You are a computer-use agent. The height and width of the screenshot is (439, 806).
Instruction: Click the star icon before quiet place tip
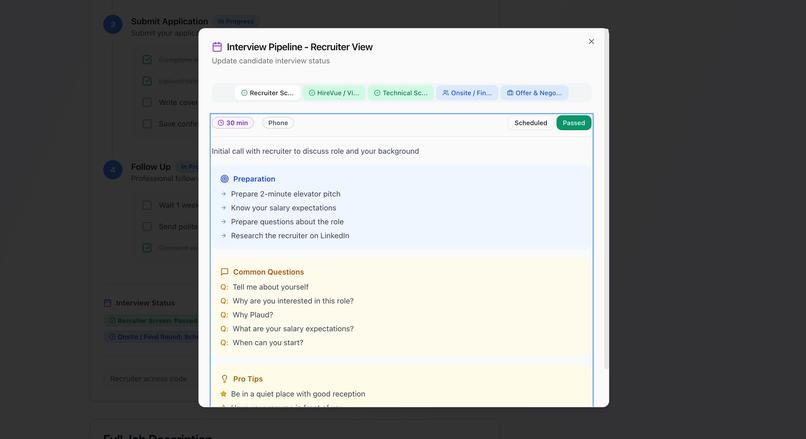click(224, 394)
